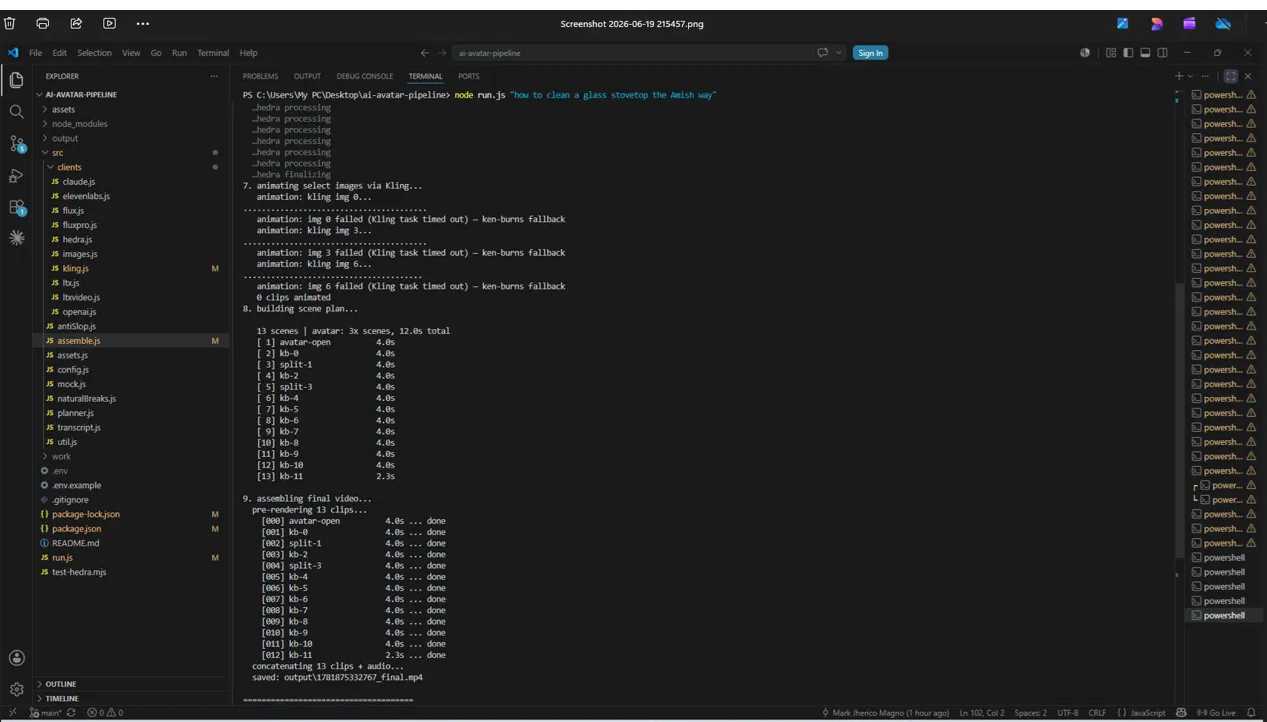Open the Terminal menu
This screenshot has width=1267, height=722.
[213, 53]
